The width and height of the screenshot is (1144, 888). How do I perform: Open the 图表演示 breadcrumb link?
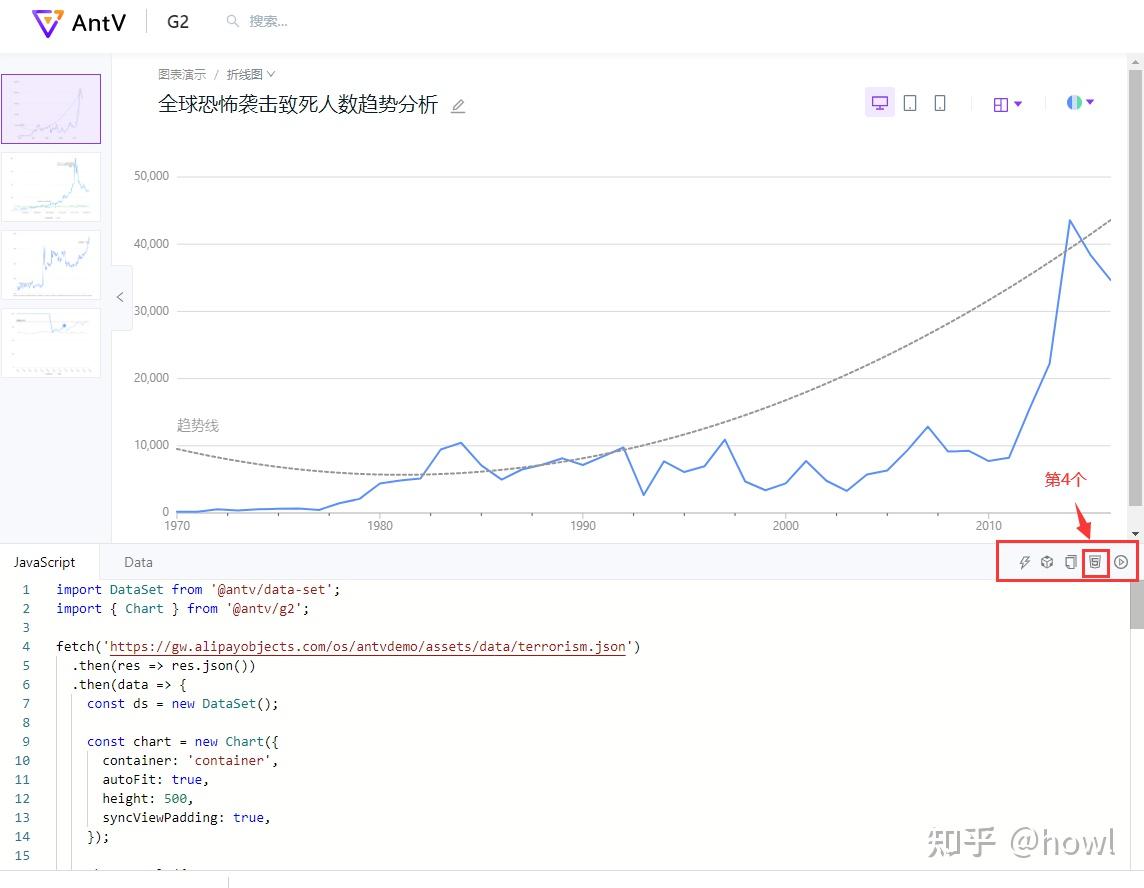coord(181,73)
